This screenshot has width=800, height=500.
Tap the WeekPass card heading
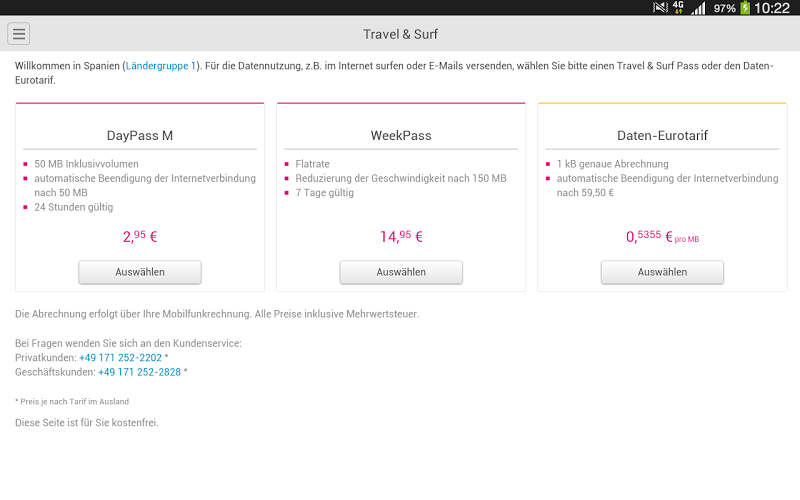(x=401, y=136)
